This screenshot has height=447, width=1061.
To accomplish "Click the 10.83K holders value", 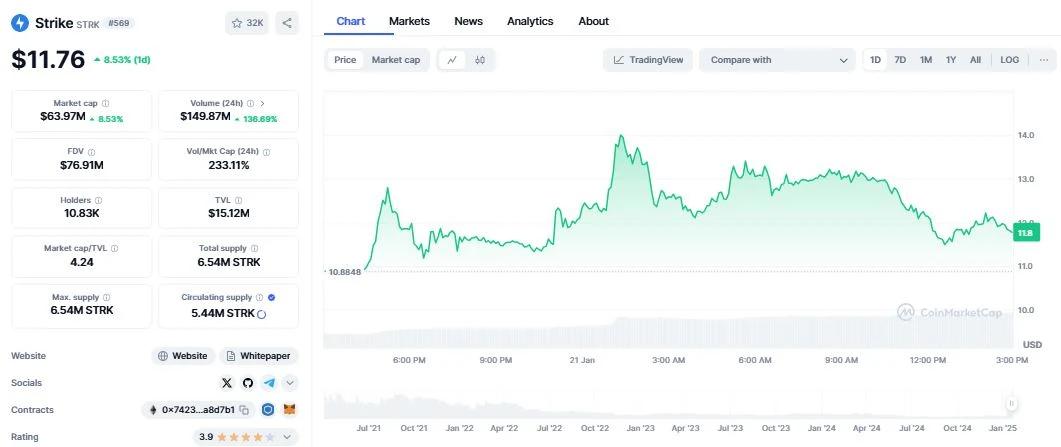I will (81, 213).
